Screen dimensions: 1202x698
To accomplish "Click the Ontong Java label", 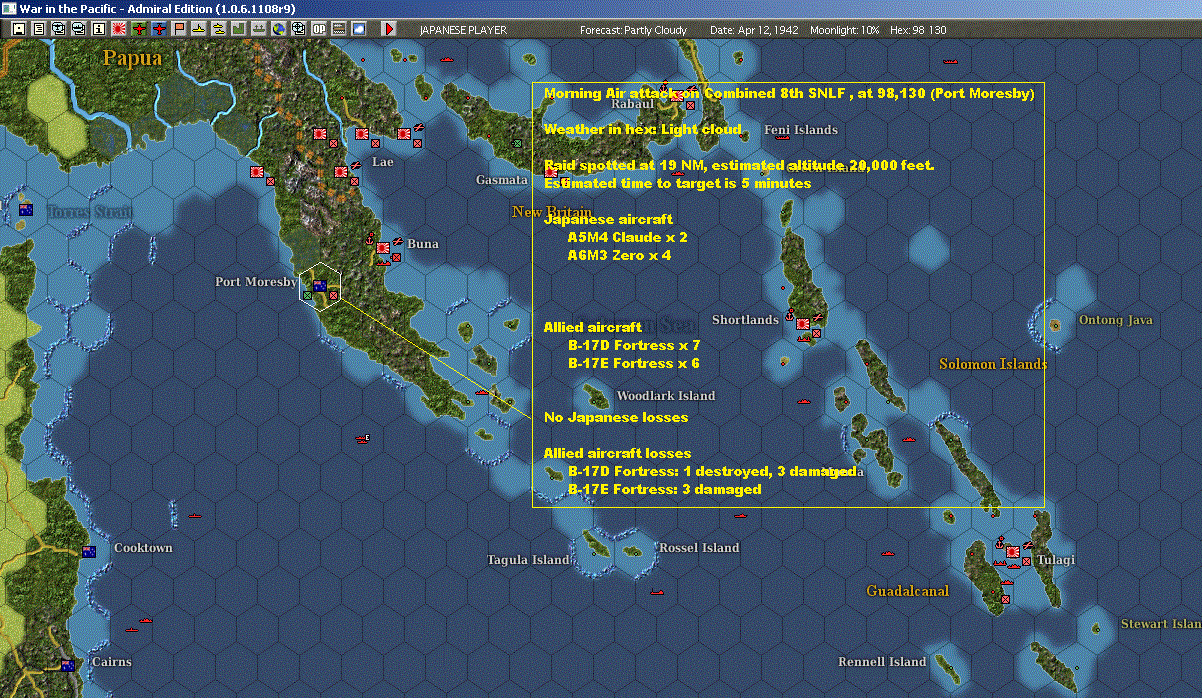I will coord(1116,320).
